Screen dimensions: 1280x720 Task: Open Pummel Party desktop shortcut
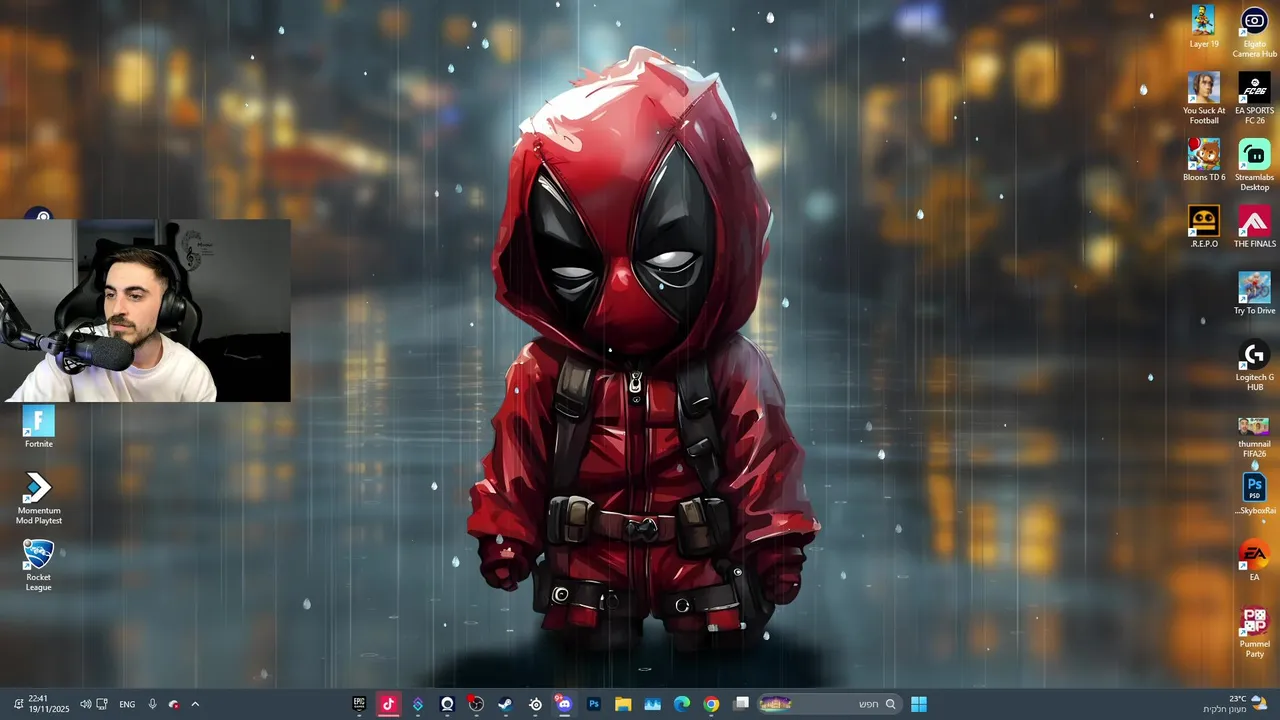pos(1254,632)
